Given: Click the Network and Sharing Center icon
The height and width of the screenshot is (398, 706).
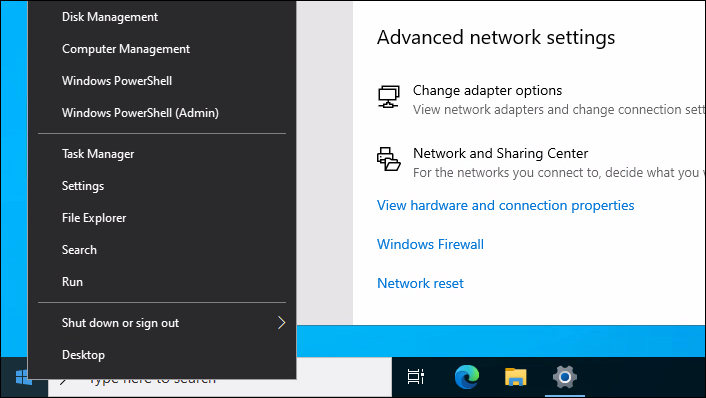Looking at the screenshot, I should 389,159.
